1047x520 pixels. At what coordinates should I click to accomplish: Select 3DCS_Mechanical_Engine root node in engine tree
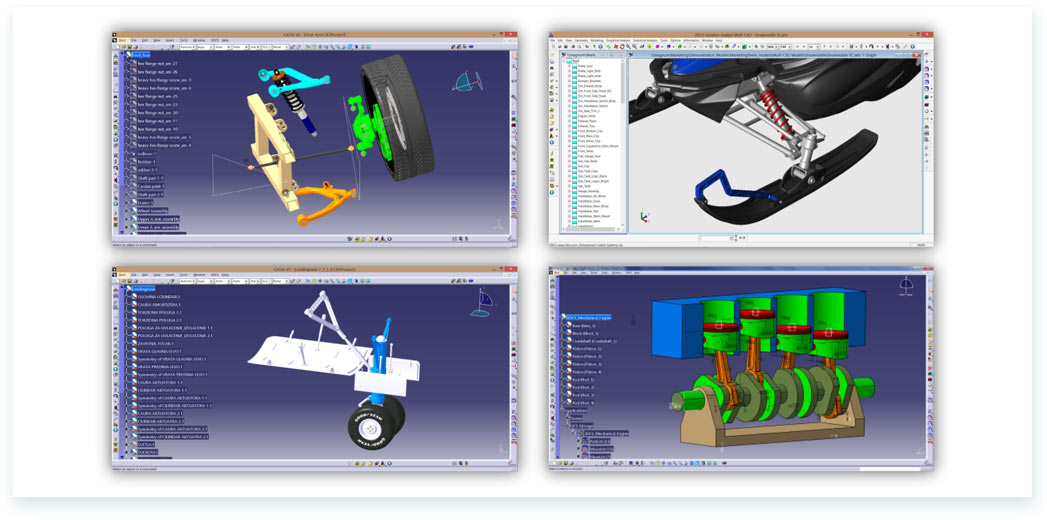click(x=588, y=317)
